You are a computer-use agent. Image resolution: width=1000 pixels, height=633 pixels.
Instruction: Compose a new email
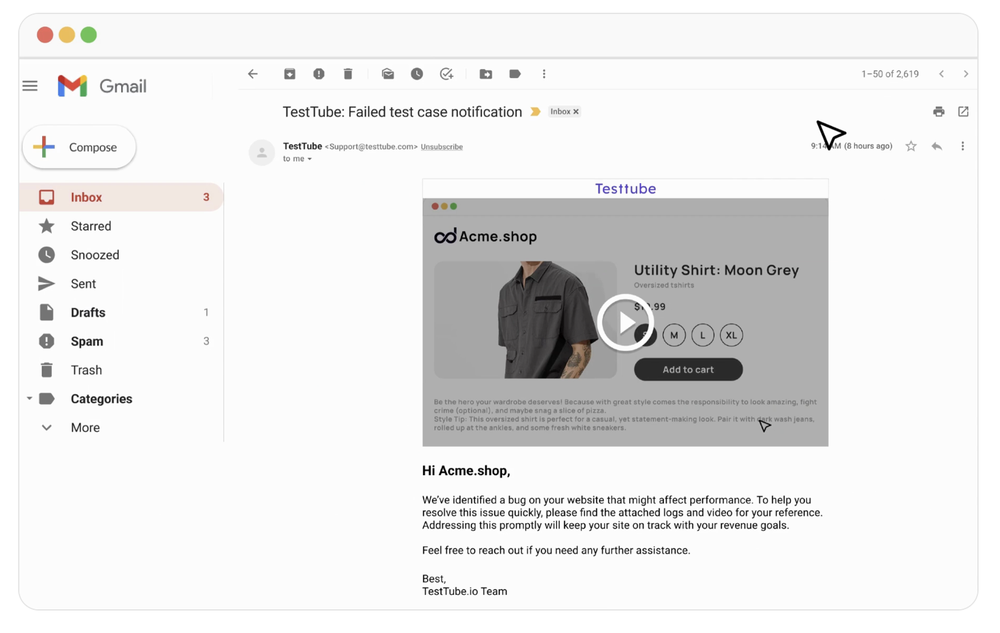pos(79,147)
